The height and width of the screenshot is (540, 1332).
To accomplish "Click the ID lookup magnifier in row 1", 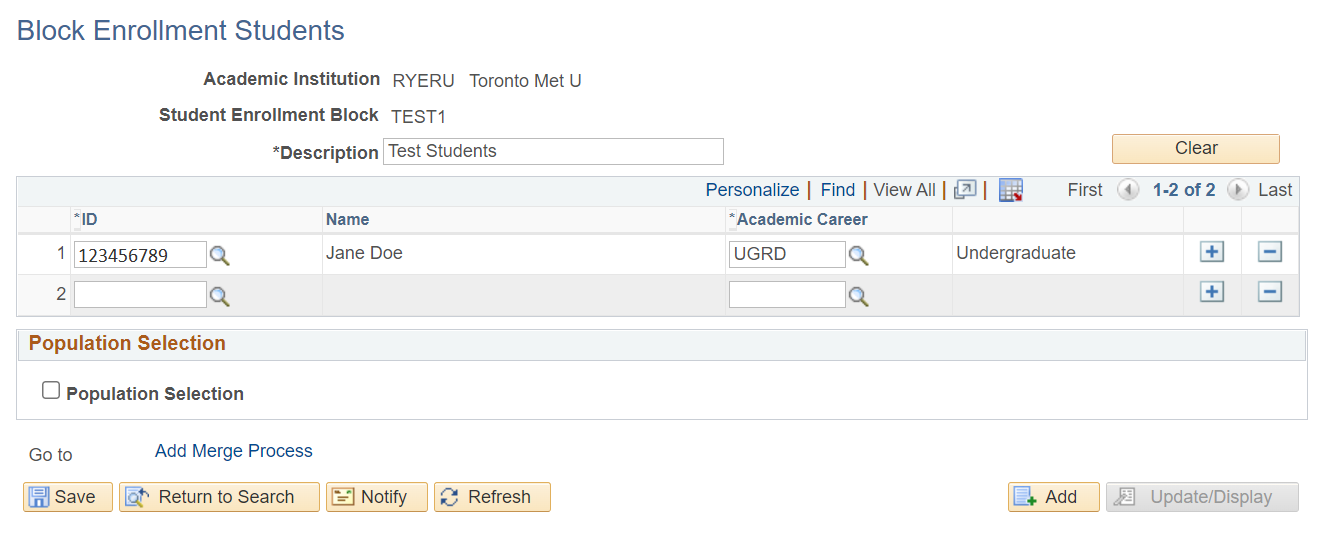I will click(x=220, y=256).
